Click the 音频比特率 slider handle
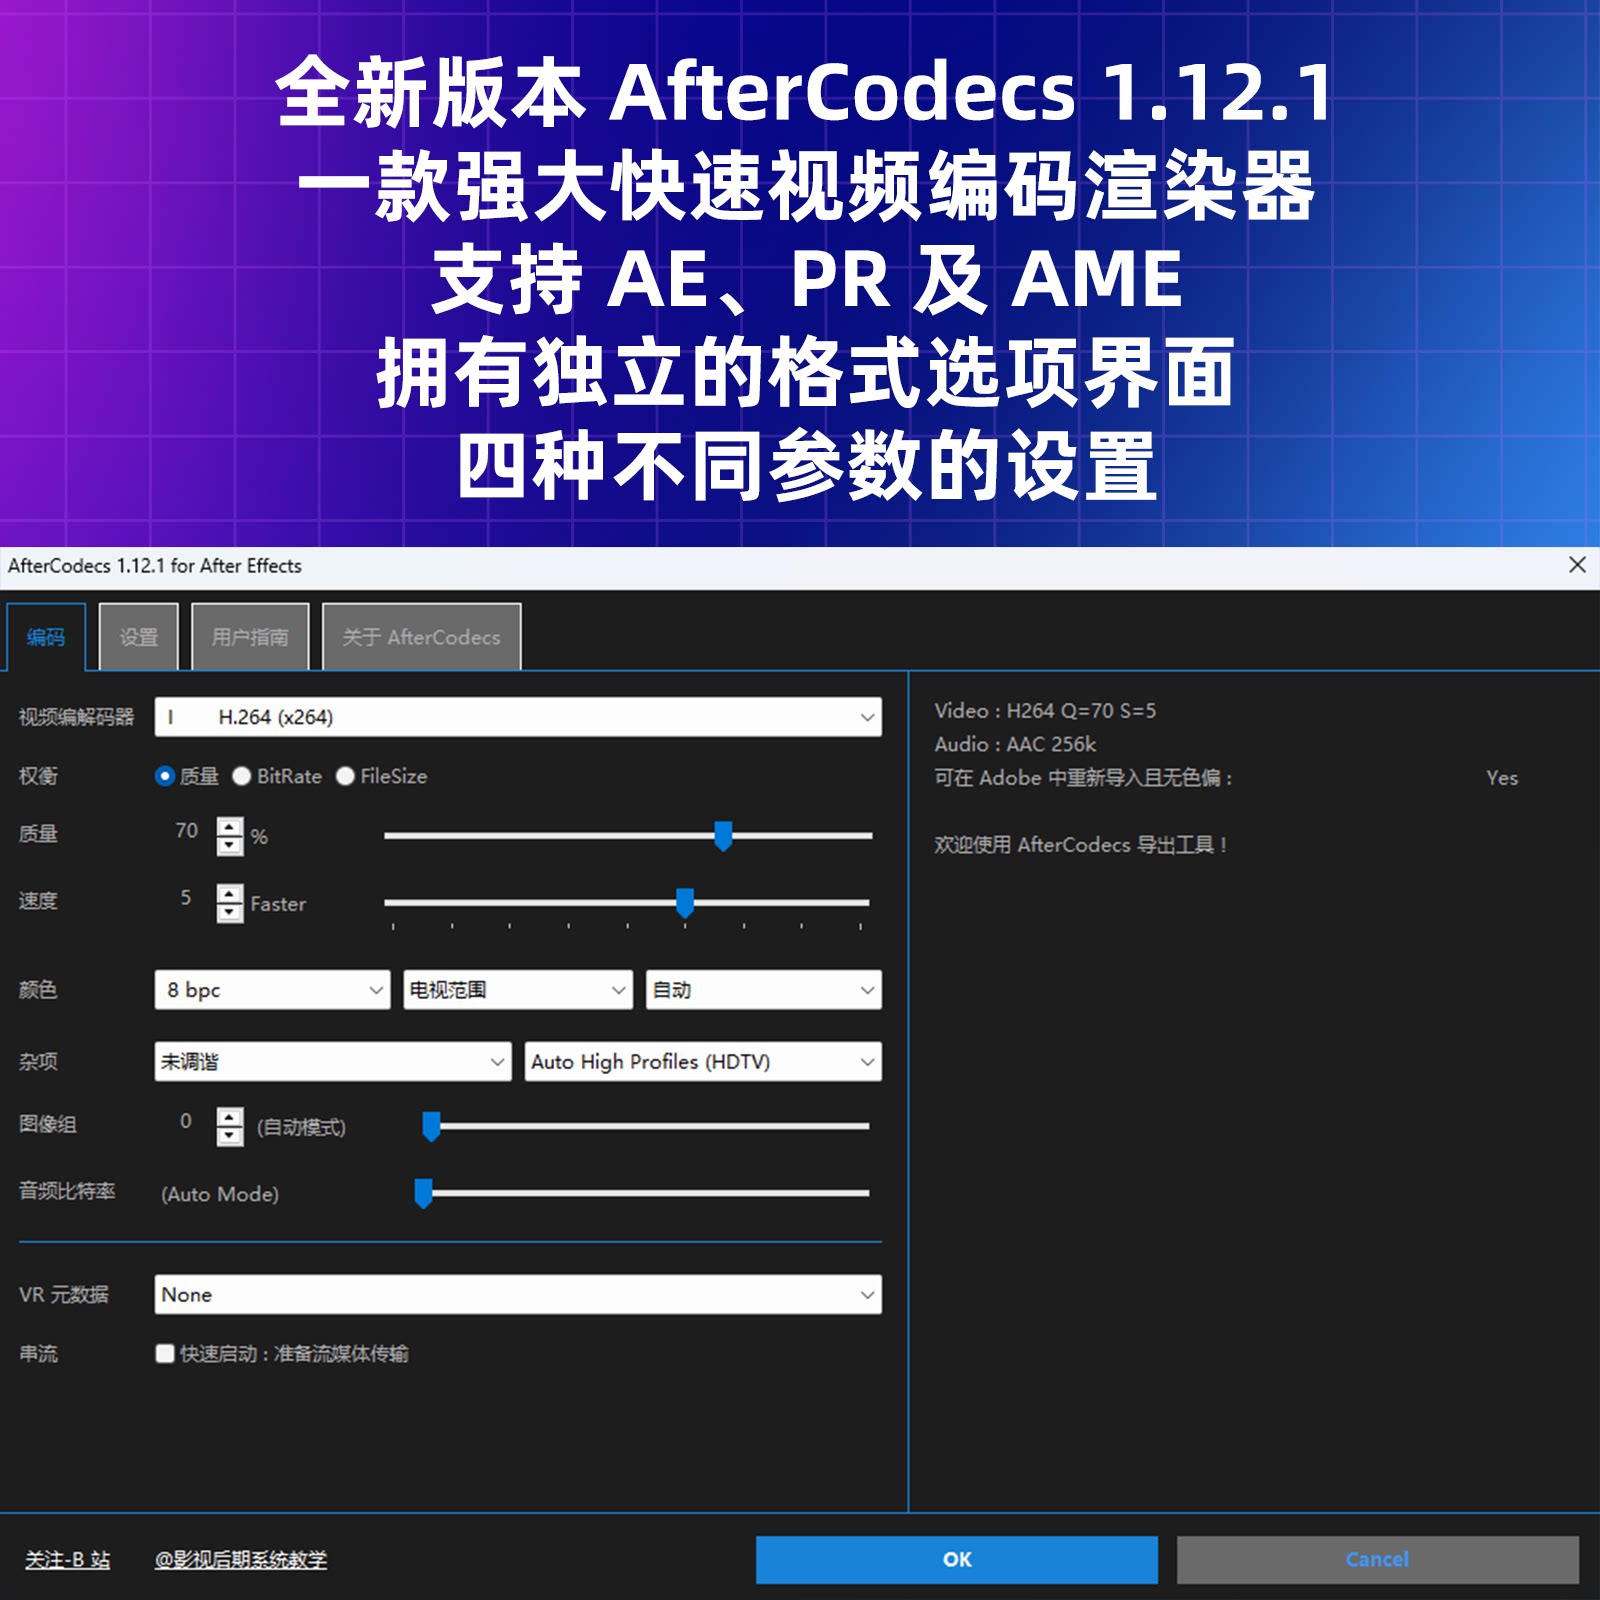Screen dimensions: 1600x1600 (423, 1193)
